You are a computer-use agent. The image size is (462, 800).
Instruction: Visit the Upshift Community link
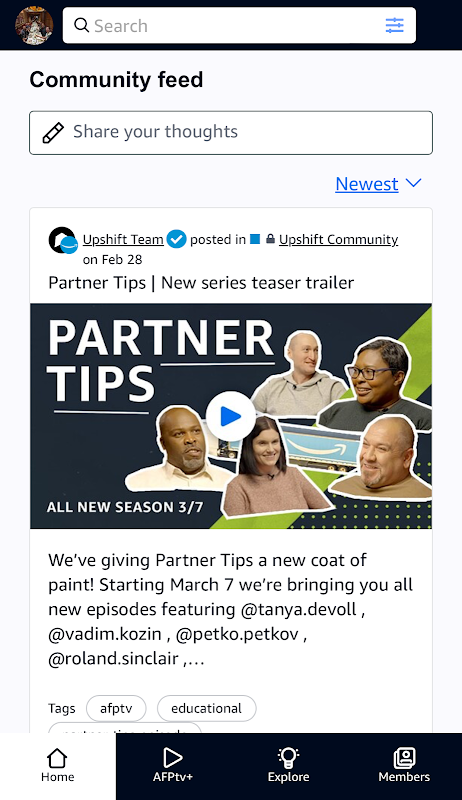(339, 239)
